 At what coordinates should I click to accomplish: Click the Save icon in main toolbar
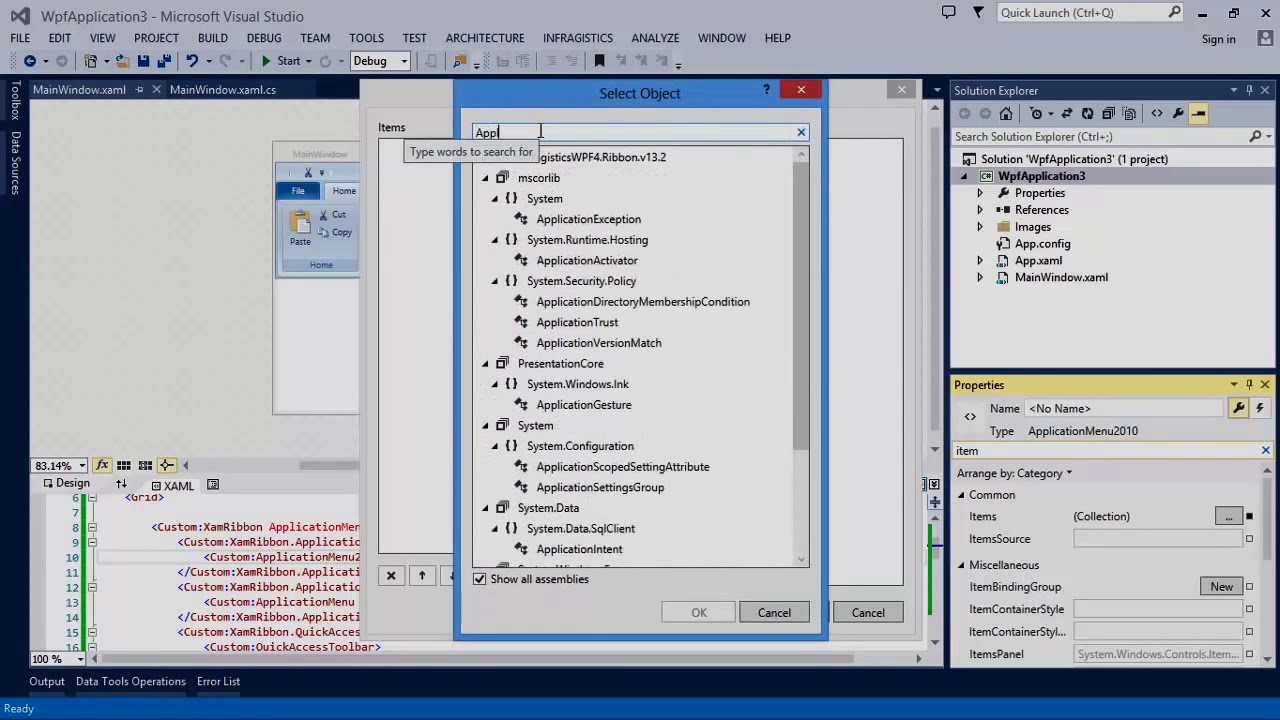pos(143,61)
